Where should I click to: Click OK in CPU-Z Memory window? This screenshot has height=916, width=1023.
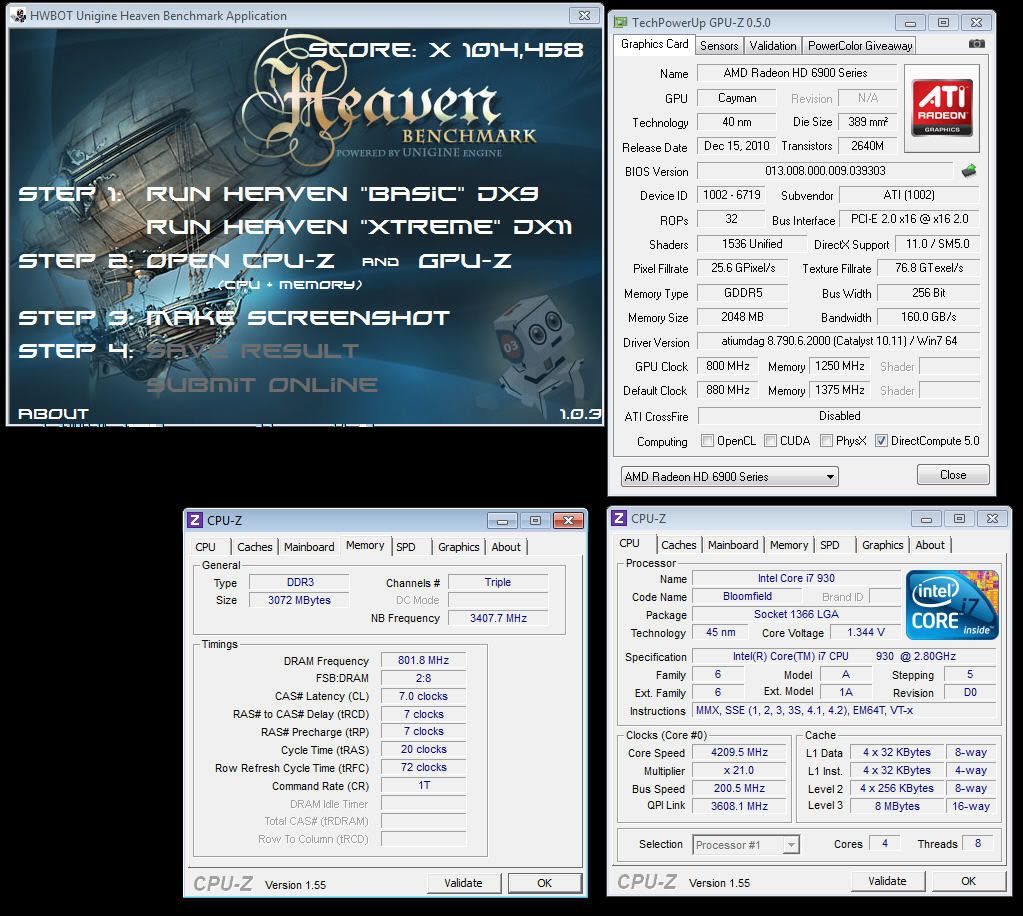coord(545,883)
